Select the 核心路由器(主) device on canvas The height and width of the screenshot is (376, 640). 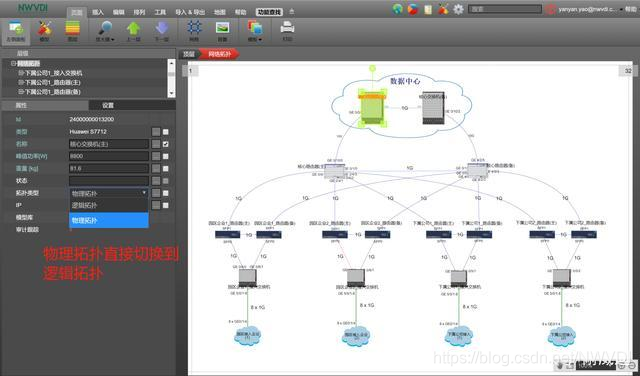[x=335, y=171]
